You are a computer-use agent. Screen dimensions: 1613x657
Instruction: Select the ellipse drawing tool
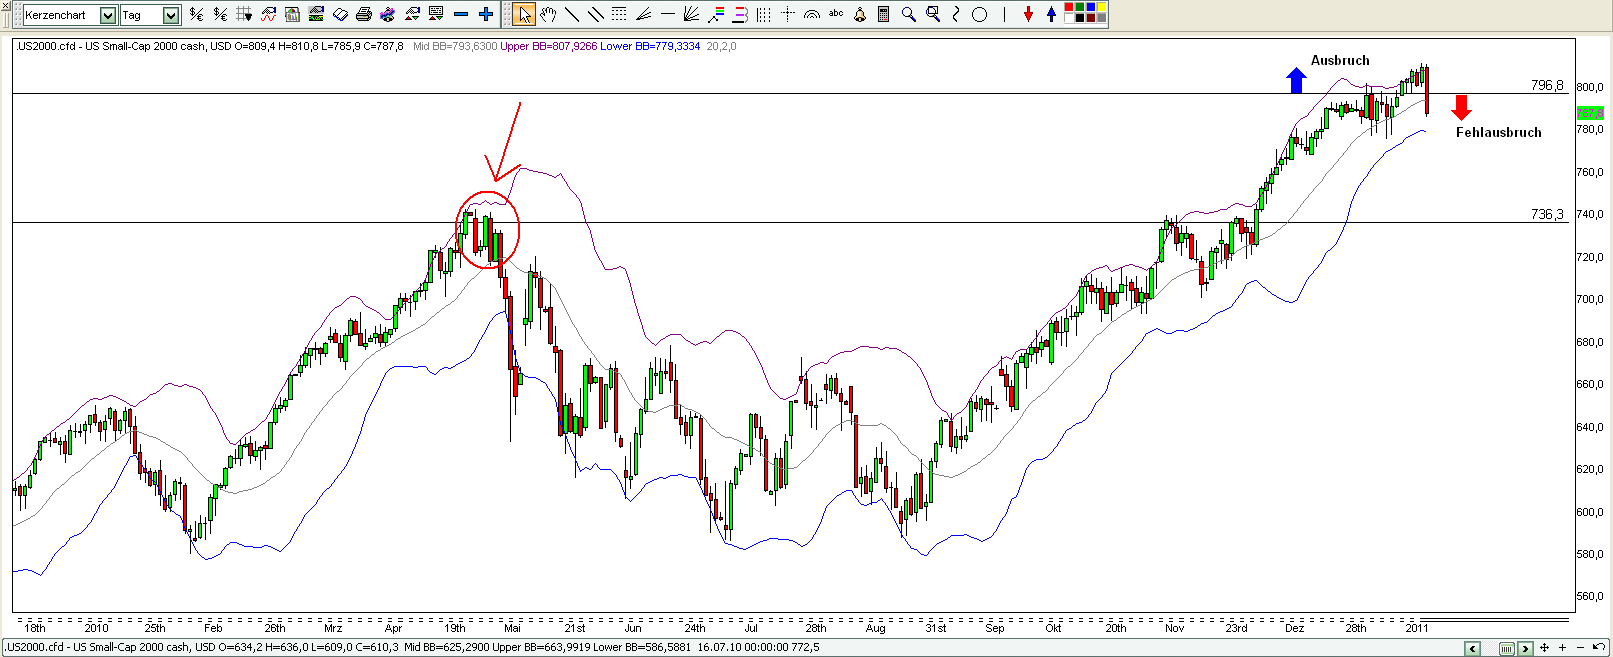point(979,14)
